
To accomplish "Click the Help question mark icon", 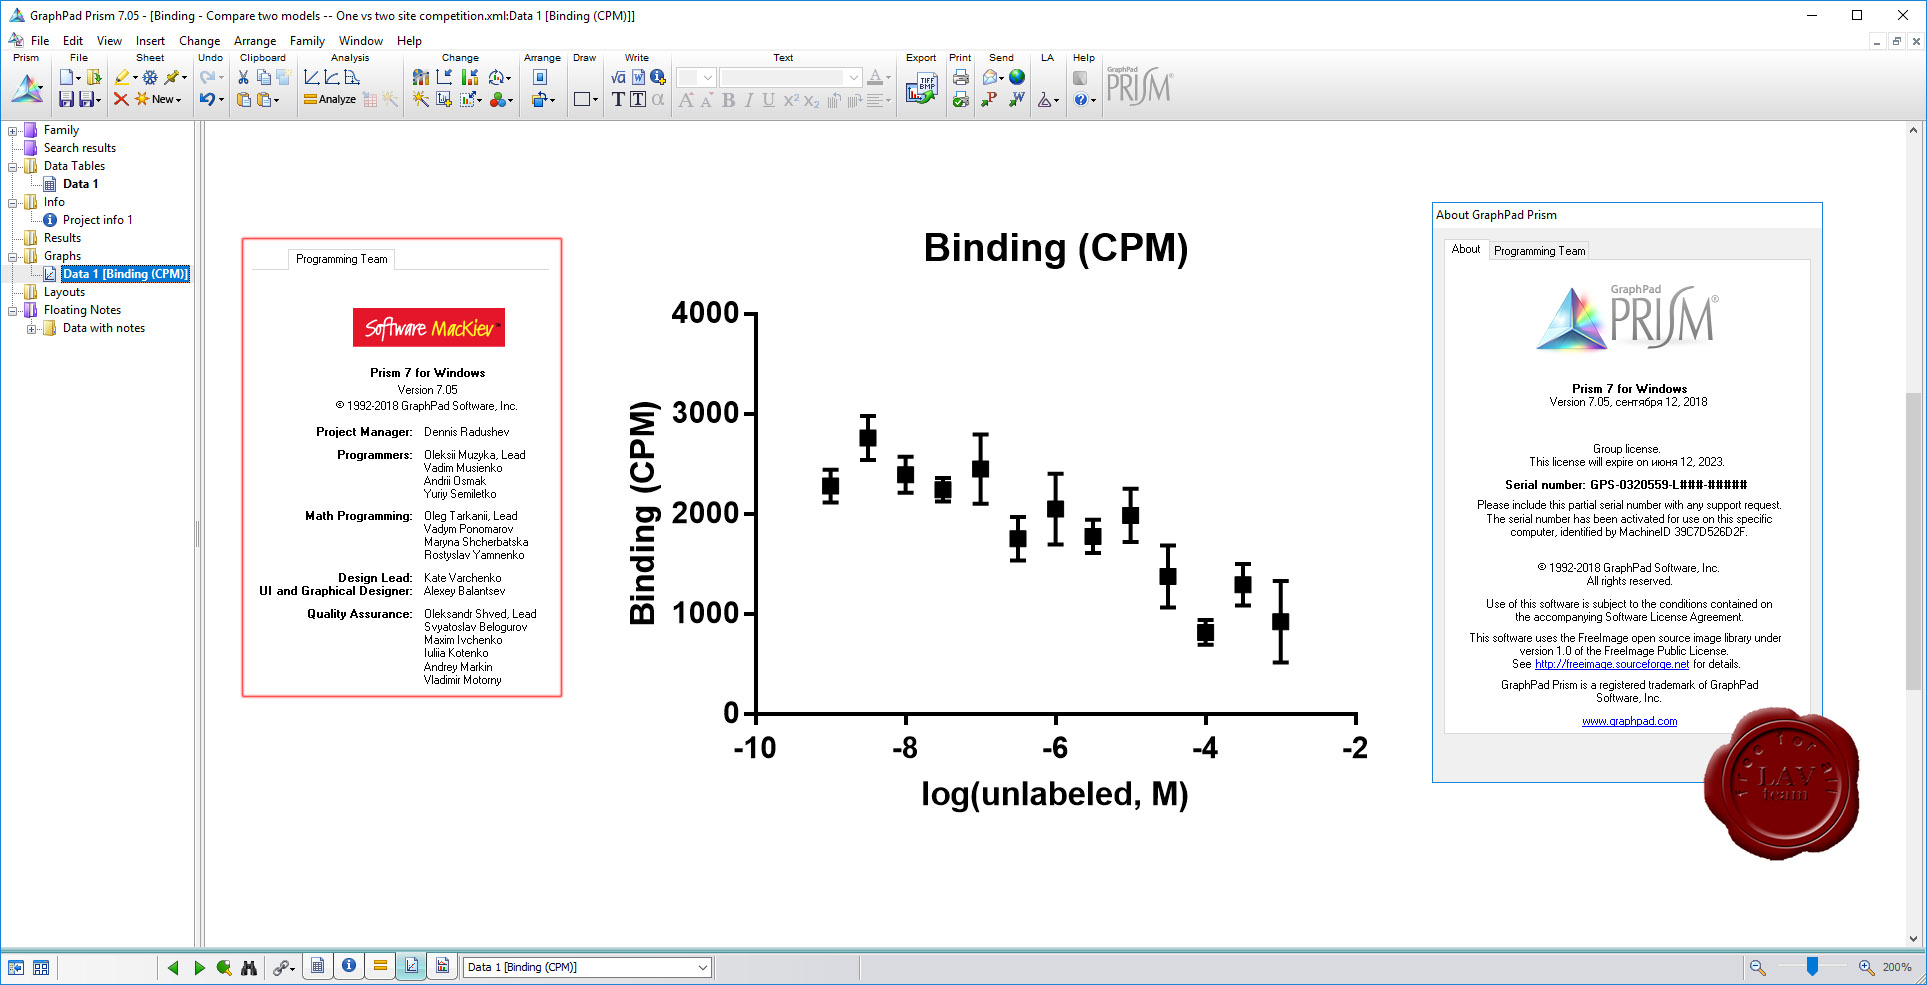I will [1081, 99].
